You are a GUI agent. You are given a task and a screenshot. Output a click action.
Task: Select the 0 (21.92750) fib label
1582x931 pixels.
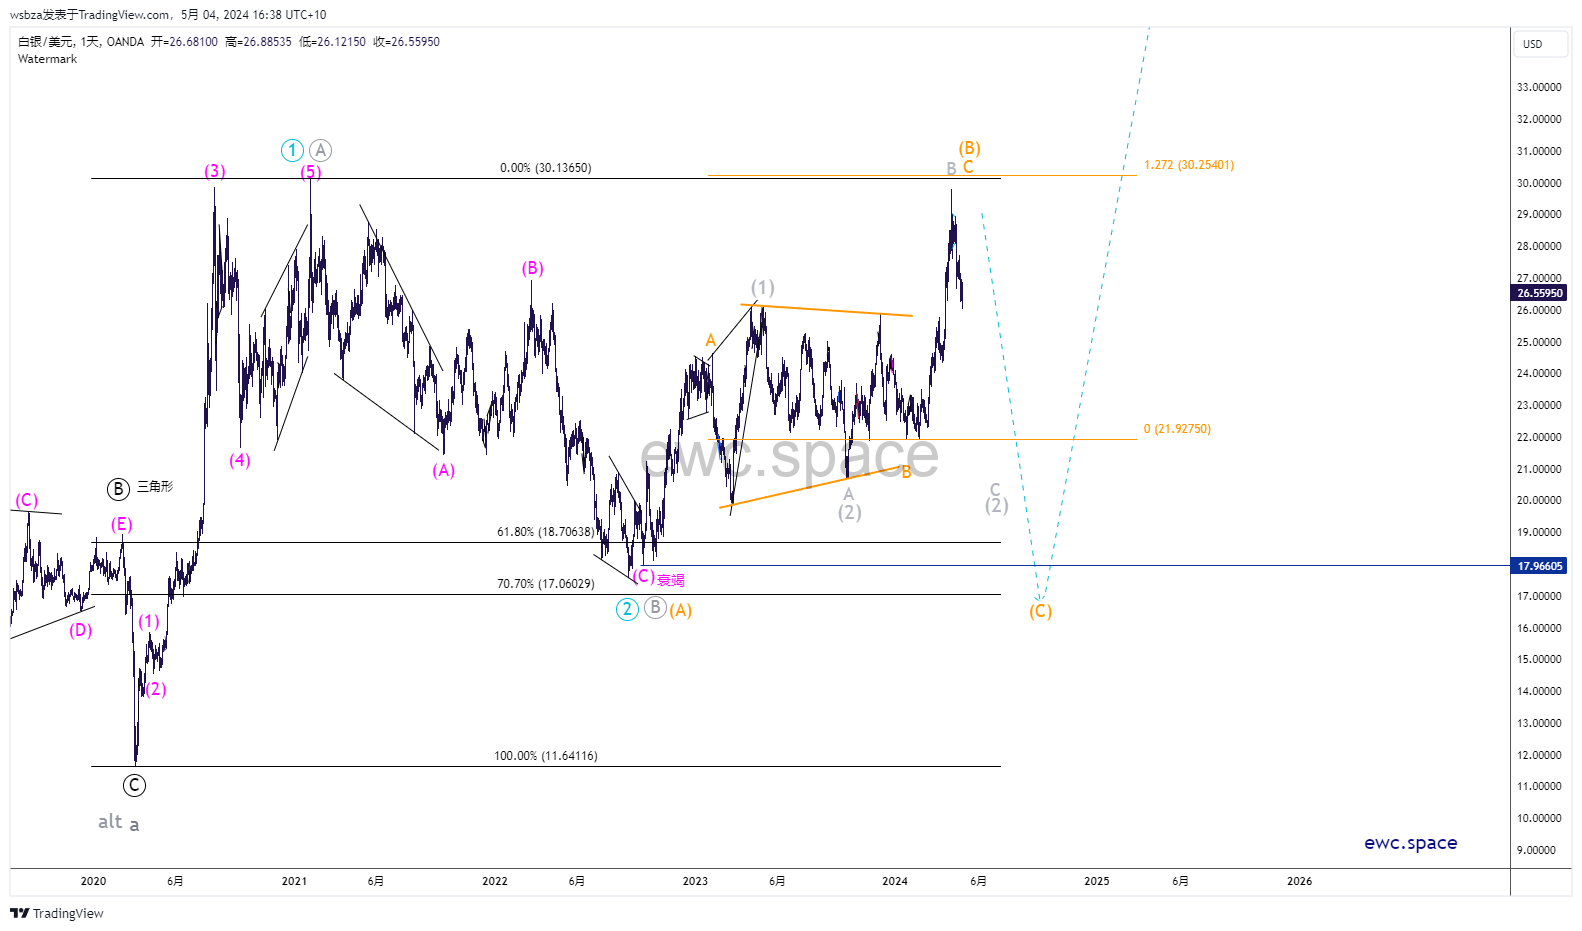tap(1177, 429)
